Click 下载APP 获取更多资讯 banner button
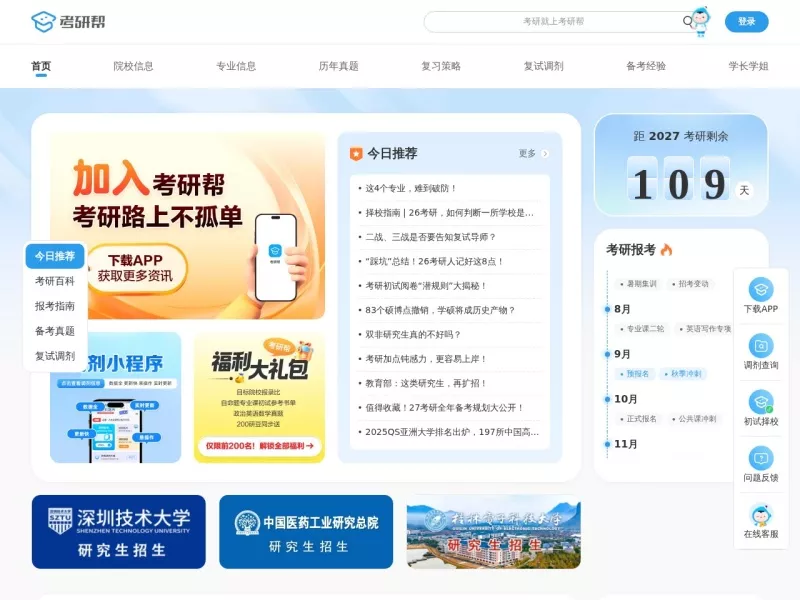 tap(135, 268)
